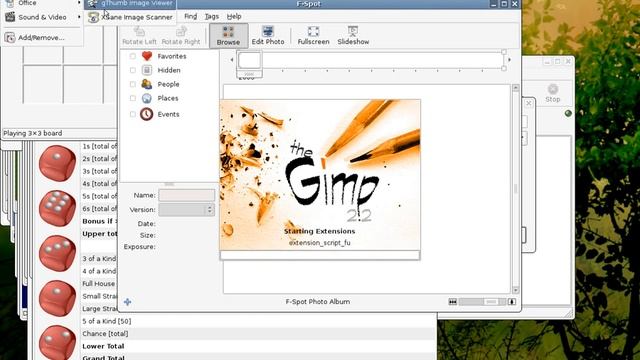Image resolution: width=640 pixels, height=360 pixels.
Task: Click the Playing 3×3 board status bar
Action: (x=59, y=133)
